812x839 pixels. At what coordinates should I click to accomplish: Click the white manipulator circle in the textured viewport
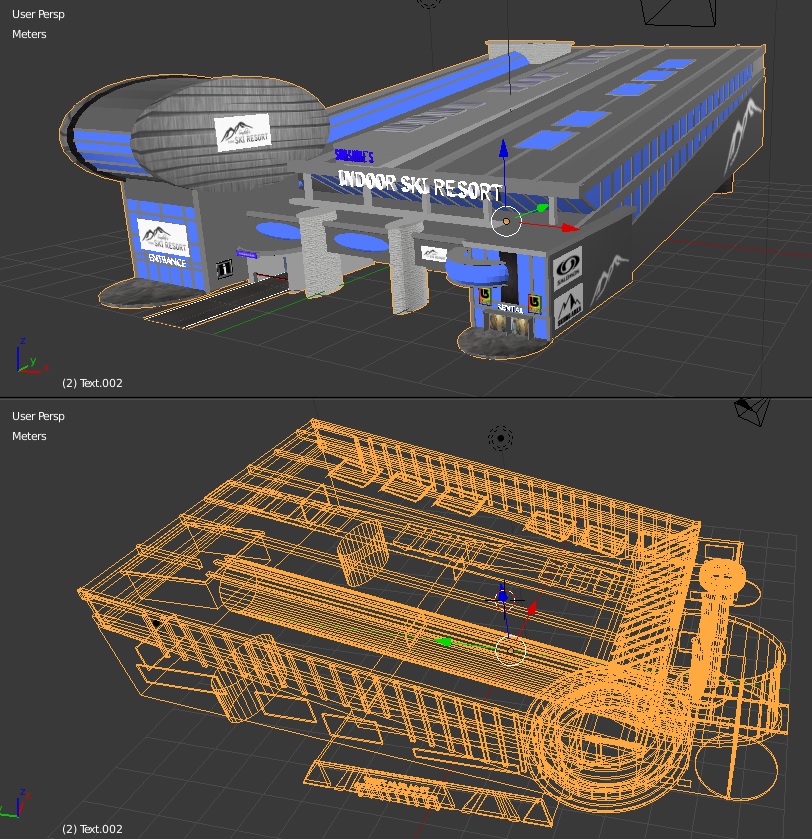click(507, 220)
